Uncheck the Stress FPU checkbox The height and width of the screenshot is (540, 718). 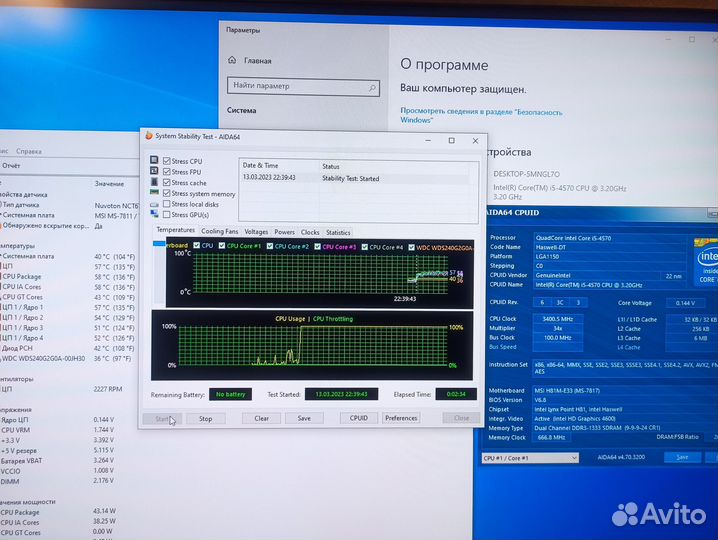(167, 172)
